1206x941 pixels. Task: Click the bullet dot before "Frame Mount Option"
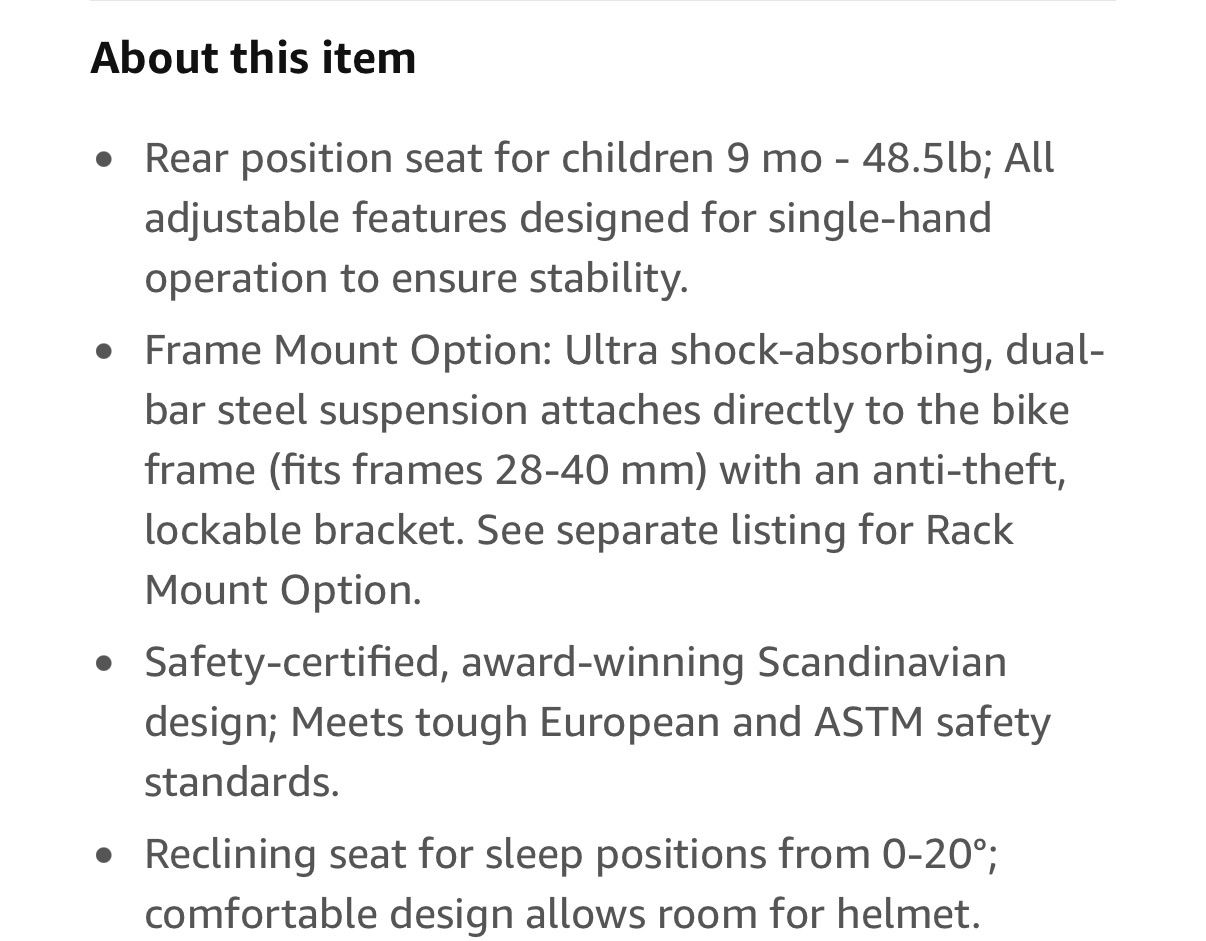tap(105, 351)
